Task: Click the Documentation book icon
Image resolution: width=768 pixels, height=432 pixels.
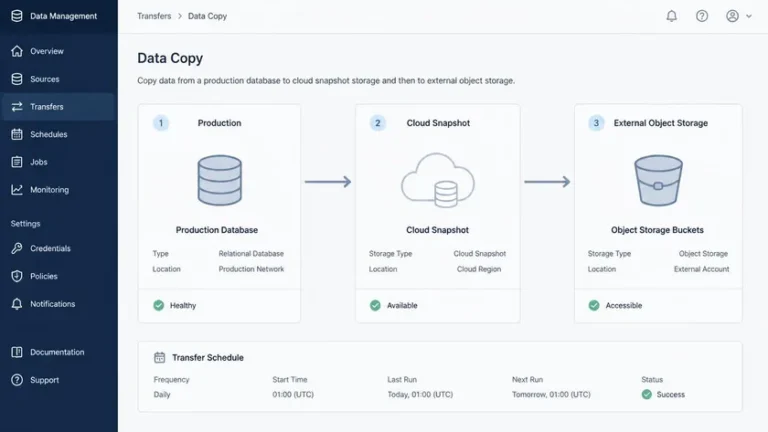Action: 17,352
